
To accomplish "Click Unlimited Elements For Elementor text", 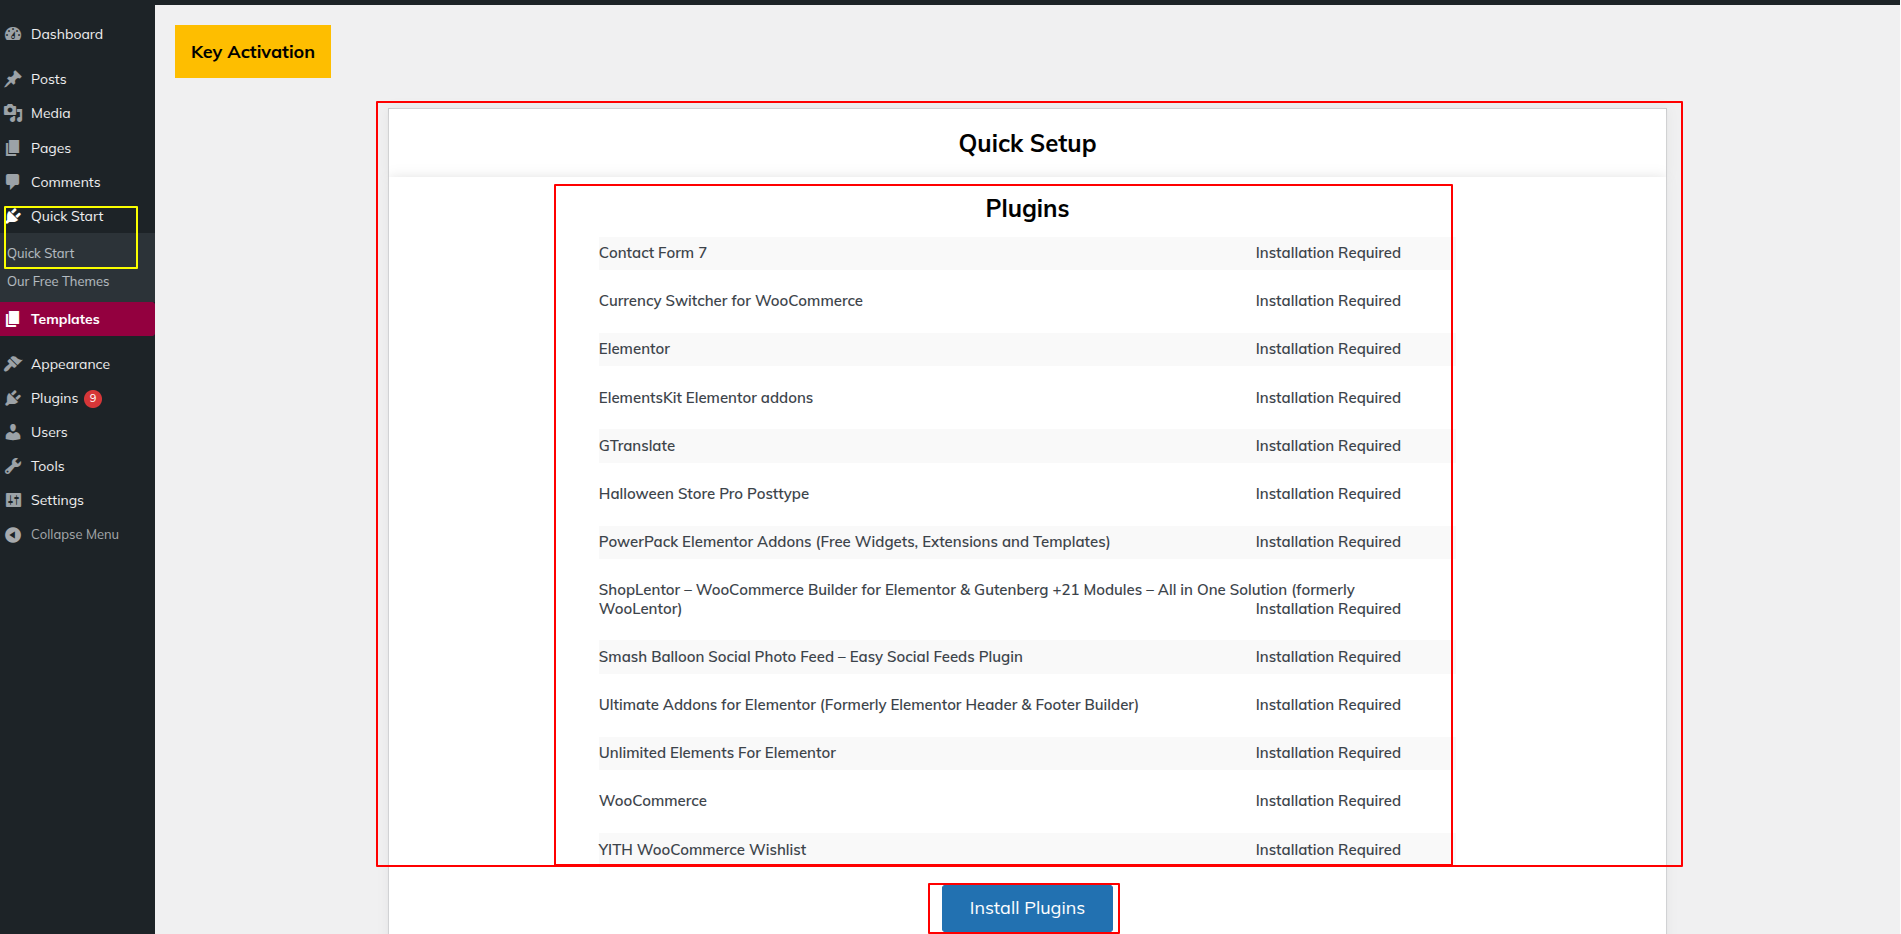I will coord(717,753).
